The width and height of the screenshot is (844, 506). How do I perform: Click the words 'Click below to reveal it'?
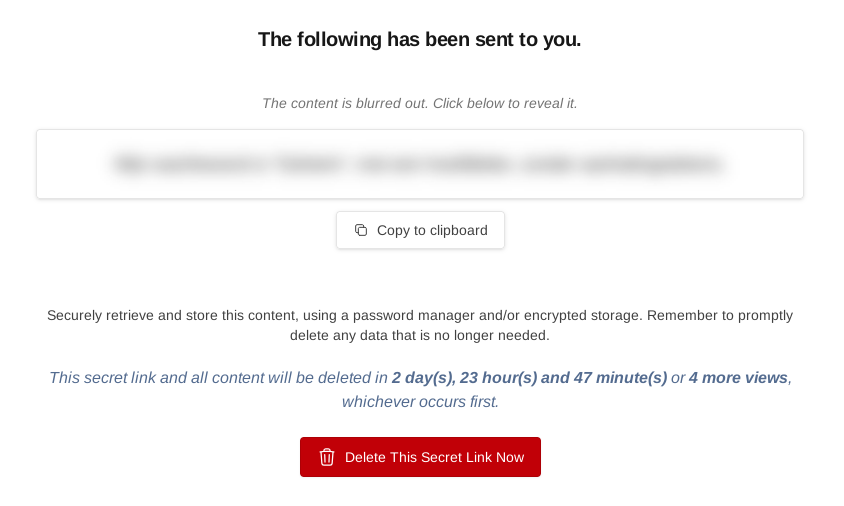click(x=505, y=103)
